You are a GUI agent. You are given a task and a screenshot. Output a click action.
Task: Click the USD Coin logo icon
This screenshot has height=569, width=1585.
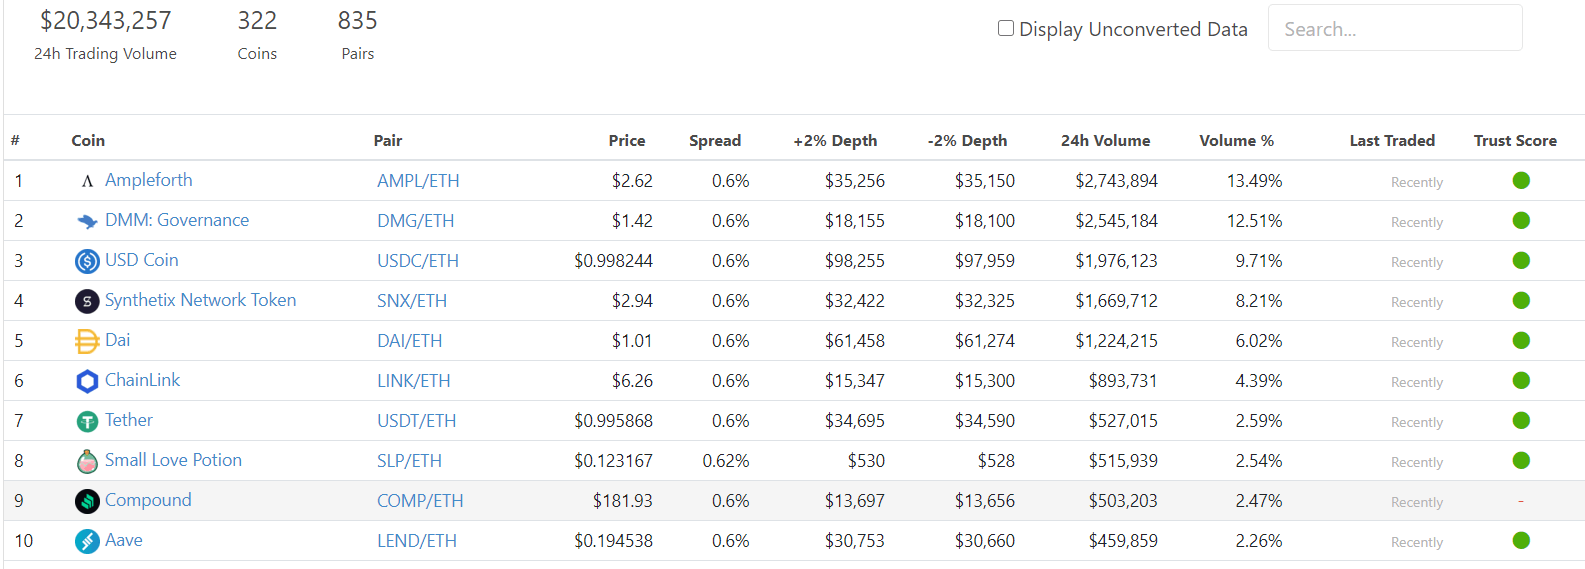[x=87, y=261]
